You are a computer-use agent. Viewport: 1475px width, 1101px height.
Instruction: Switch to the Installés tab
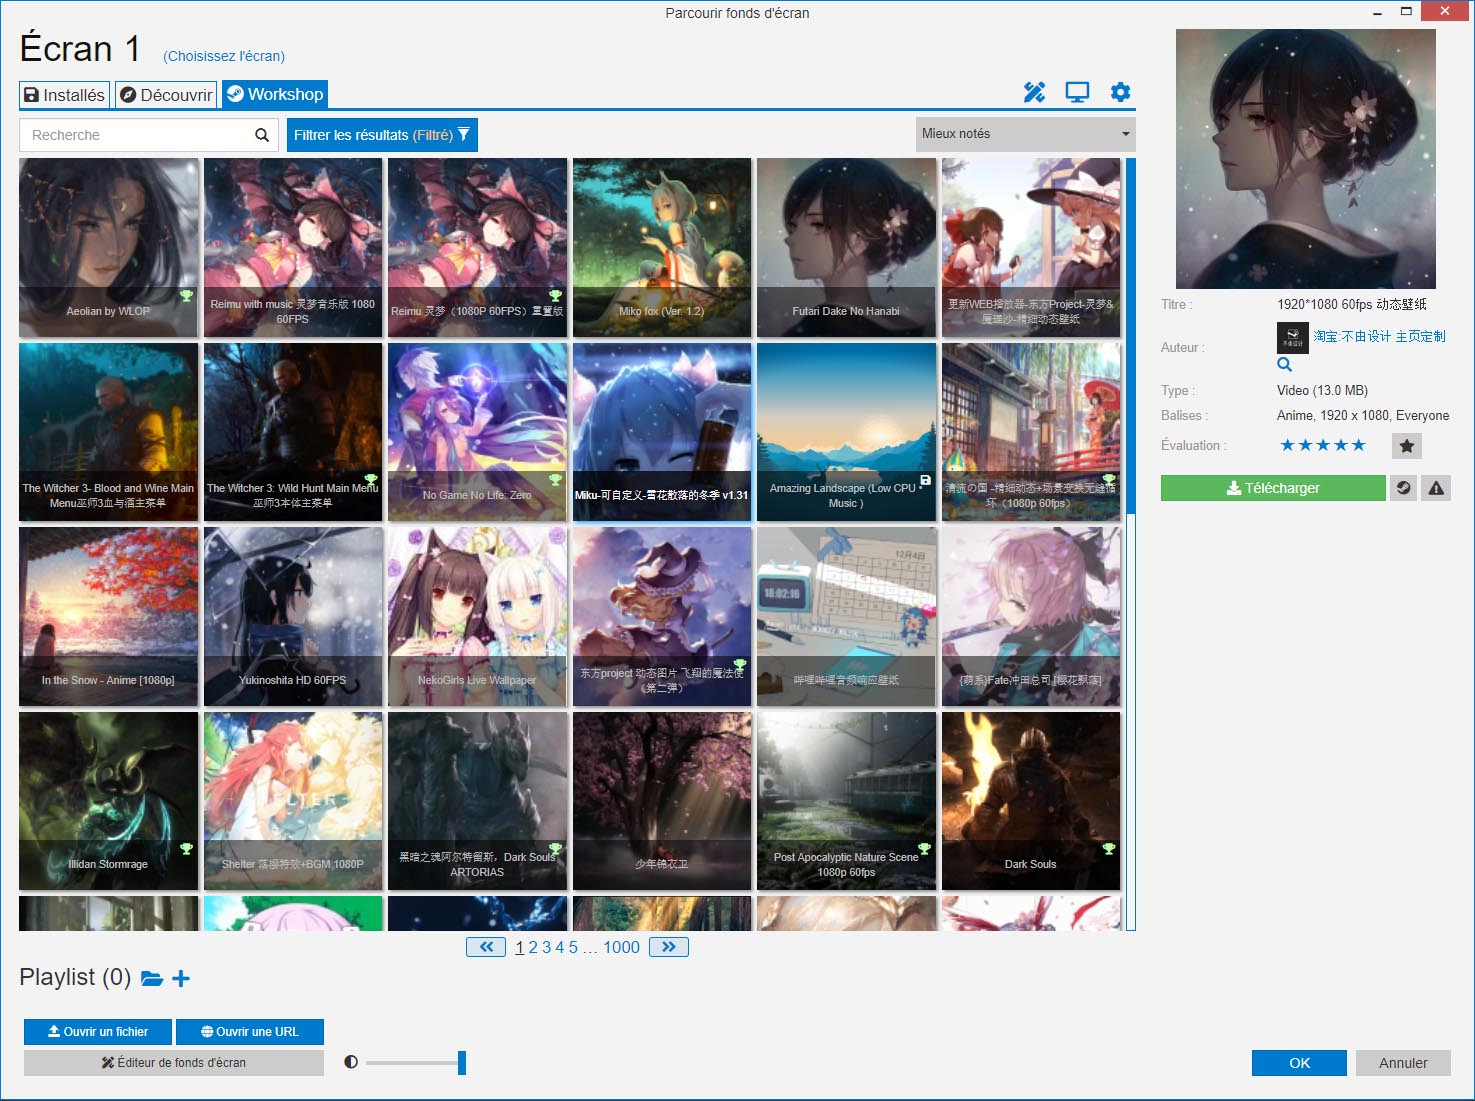(65, 95)
